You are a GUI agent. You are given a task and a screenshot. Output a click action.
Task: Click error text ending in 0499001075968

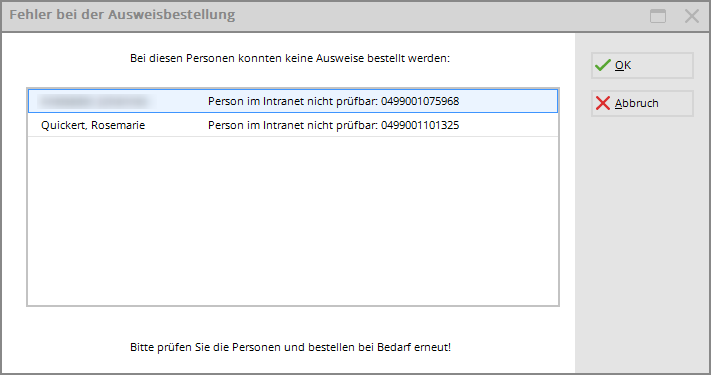tap(333, 101)
